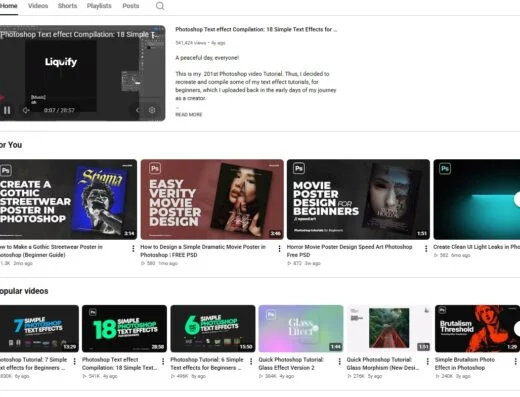Open Simple Brutalism Photo Effect in Photoshop title
The width and height of the screenshot is (520, 397).
click(465, 364)
